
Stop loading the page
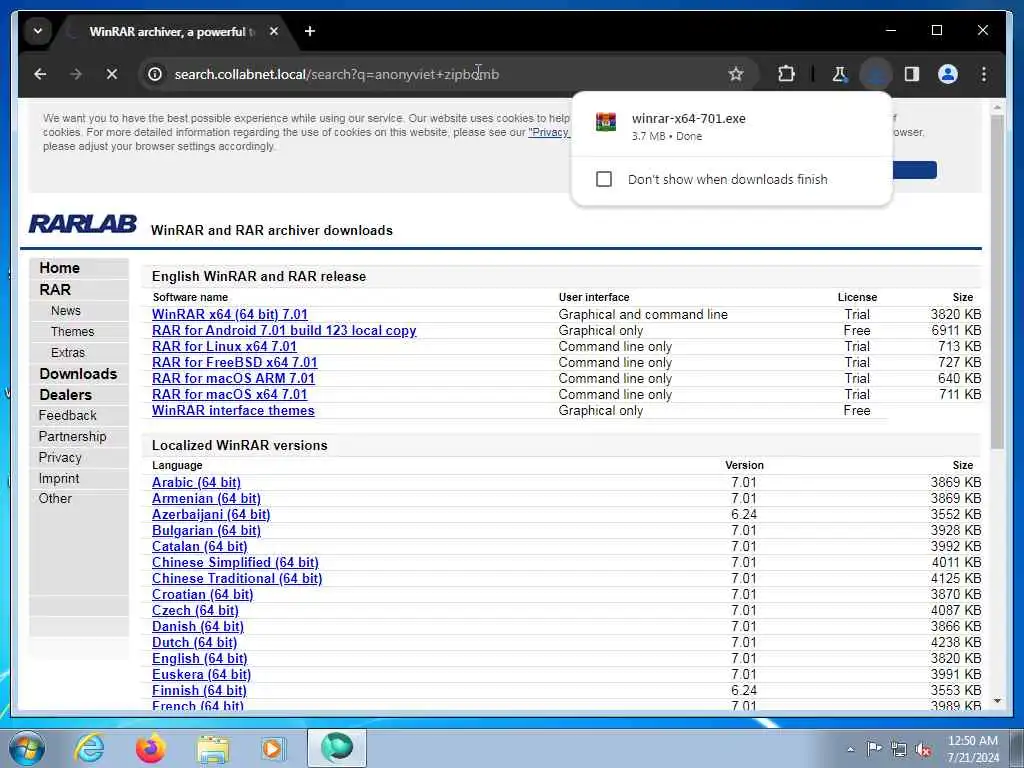pos(112,74)
